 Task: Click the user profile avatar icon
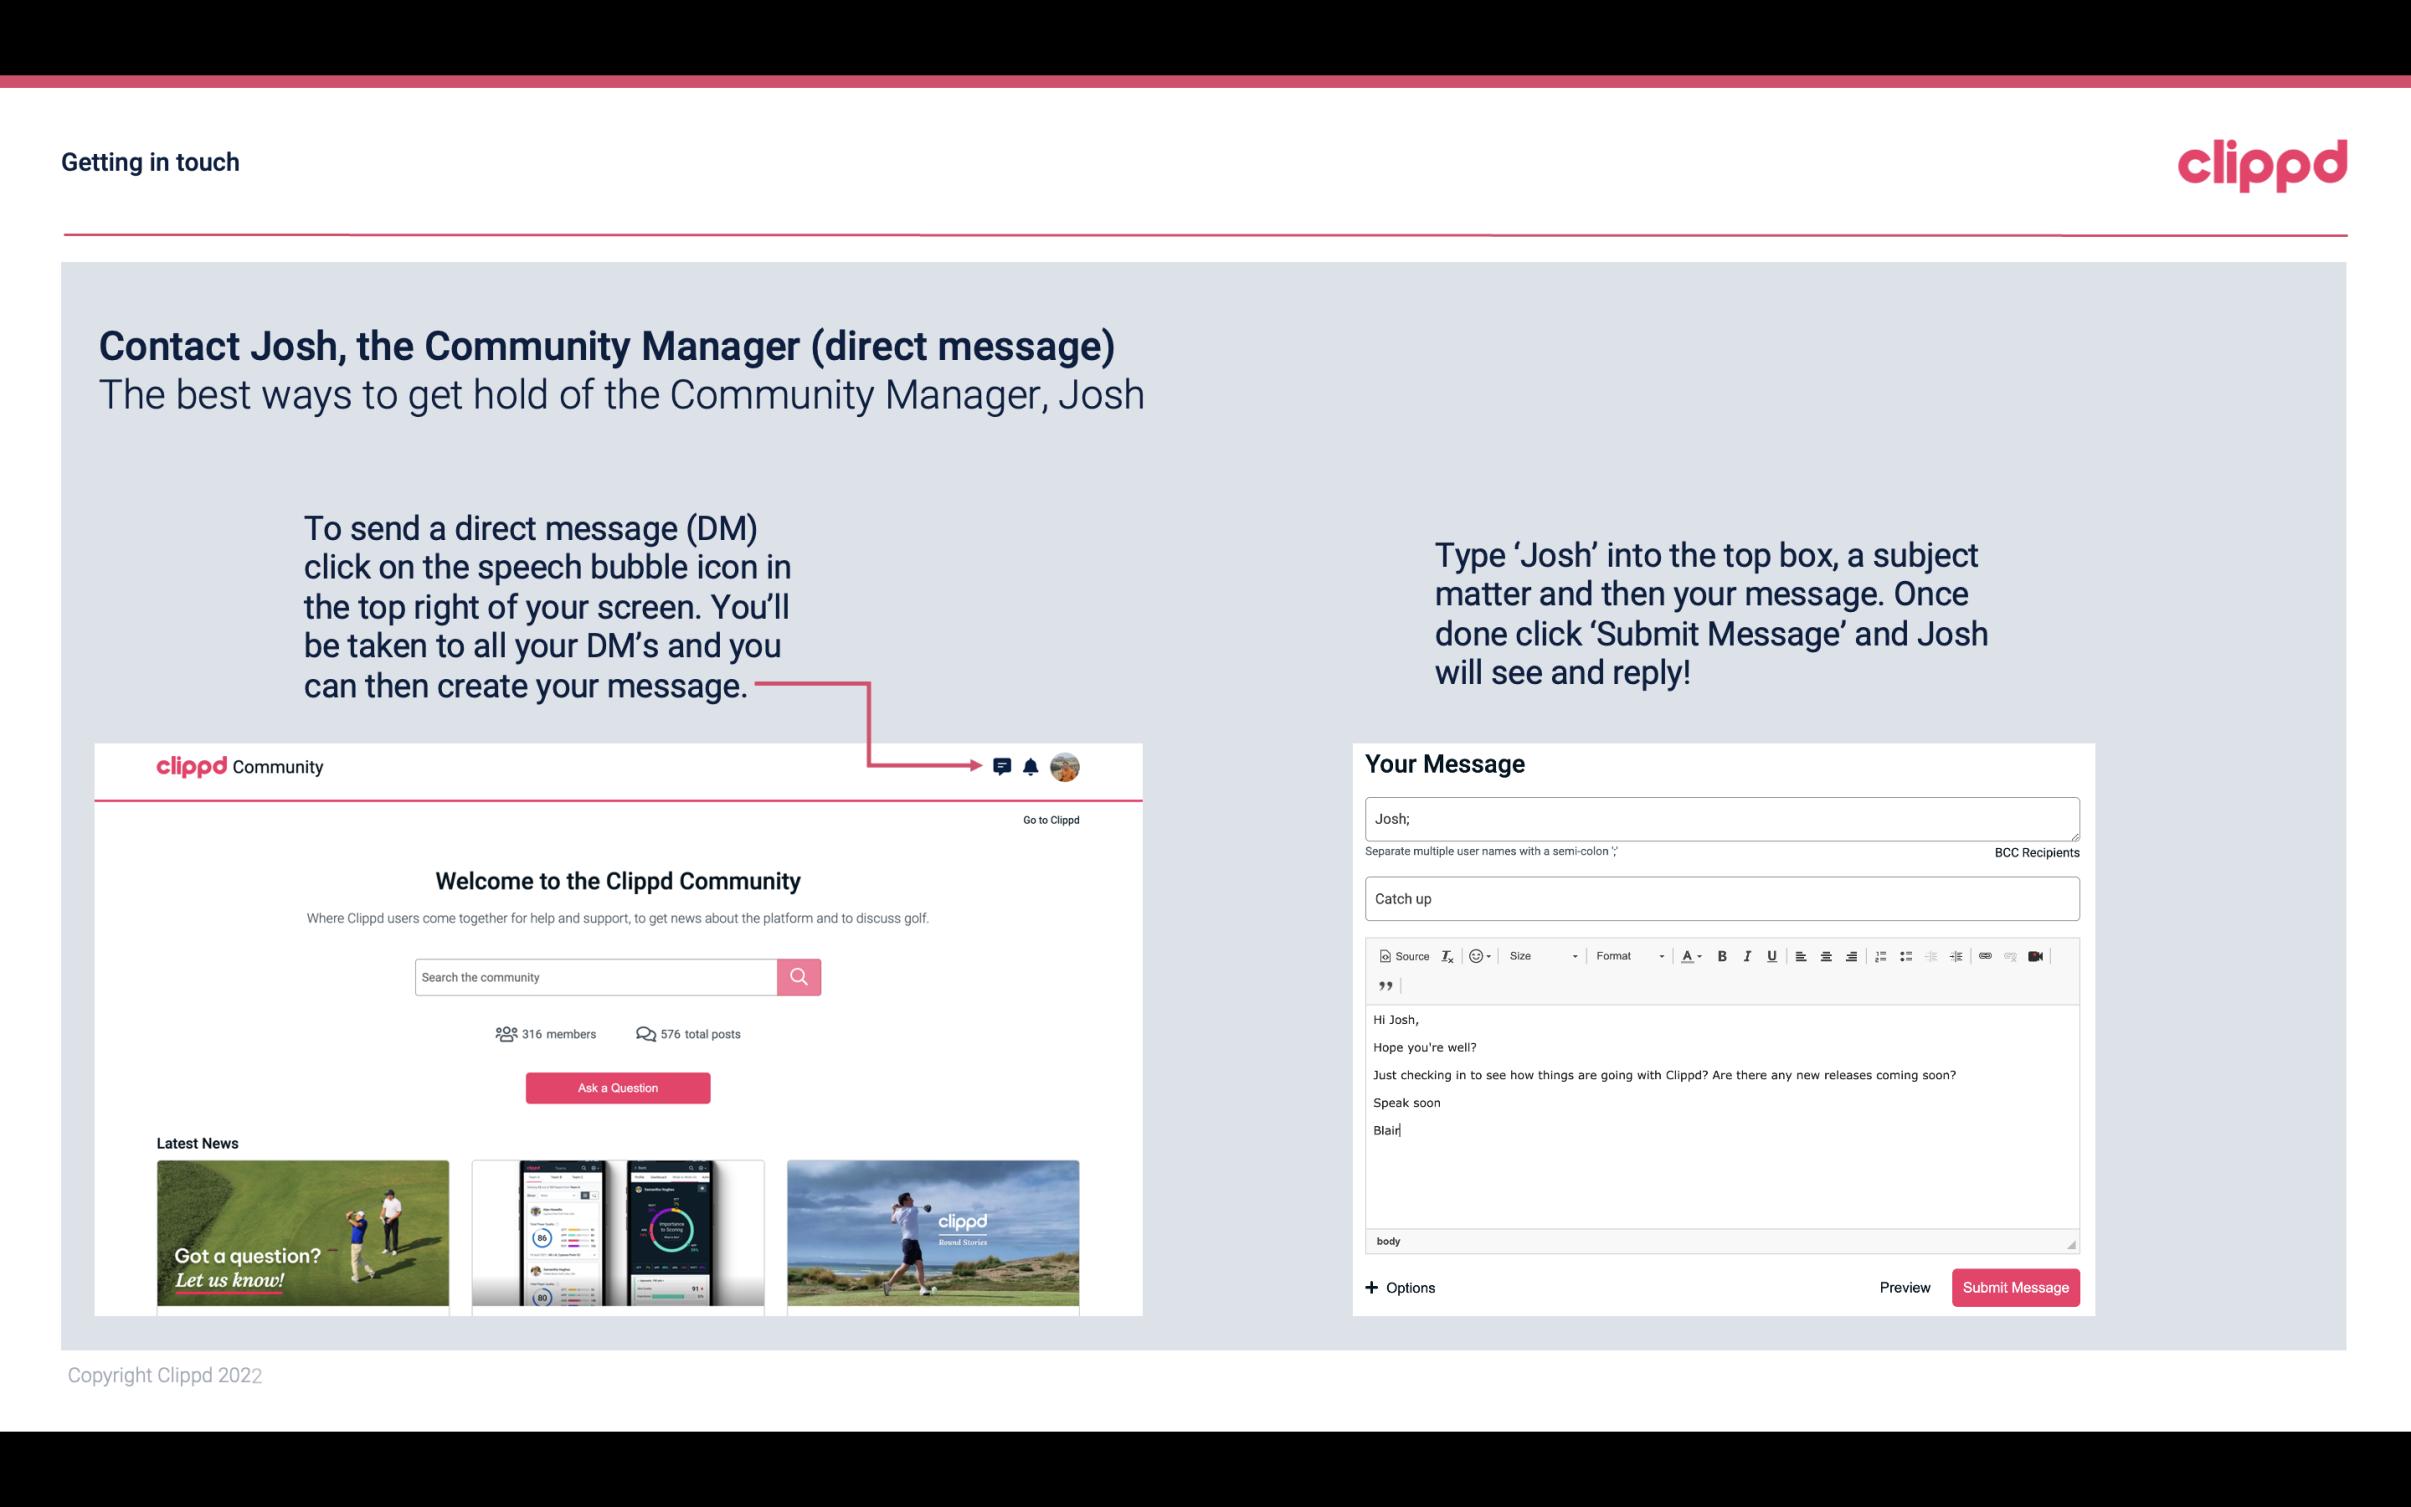click(1066, 767)
